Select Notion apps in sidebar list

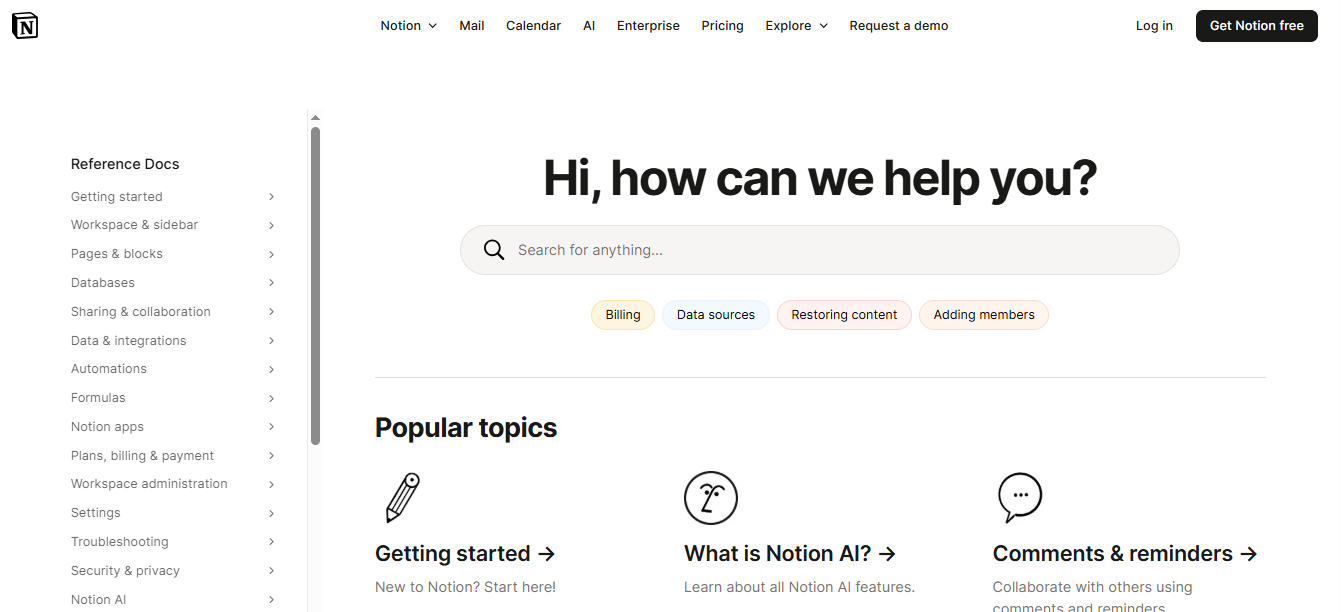coord(108,427)
